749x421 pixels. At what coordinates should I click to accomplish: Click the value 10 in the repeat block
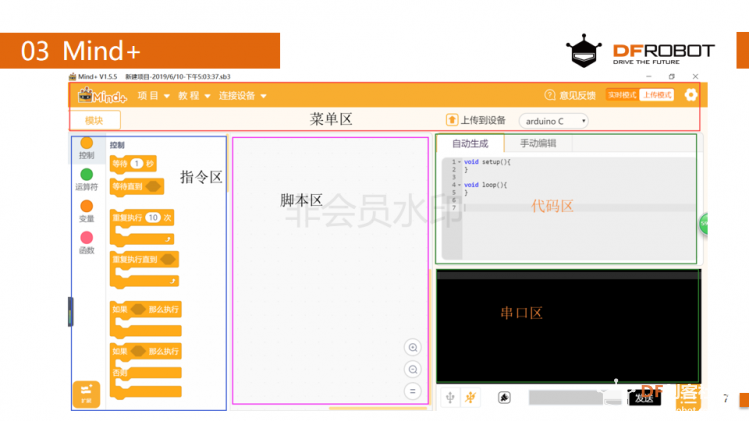pos(153,217)
